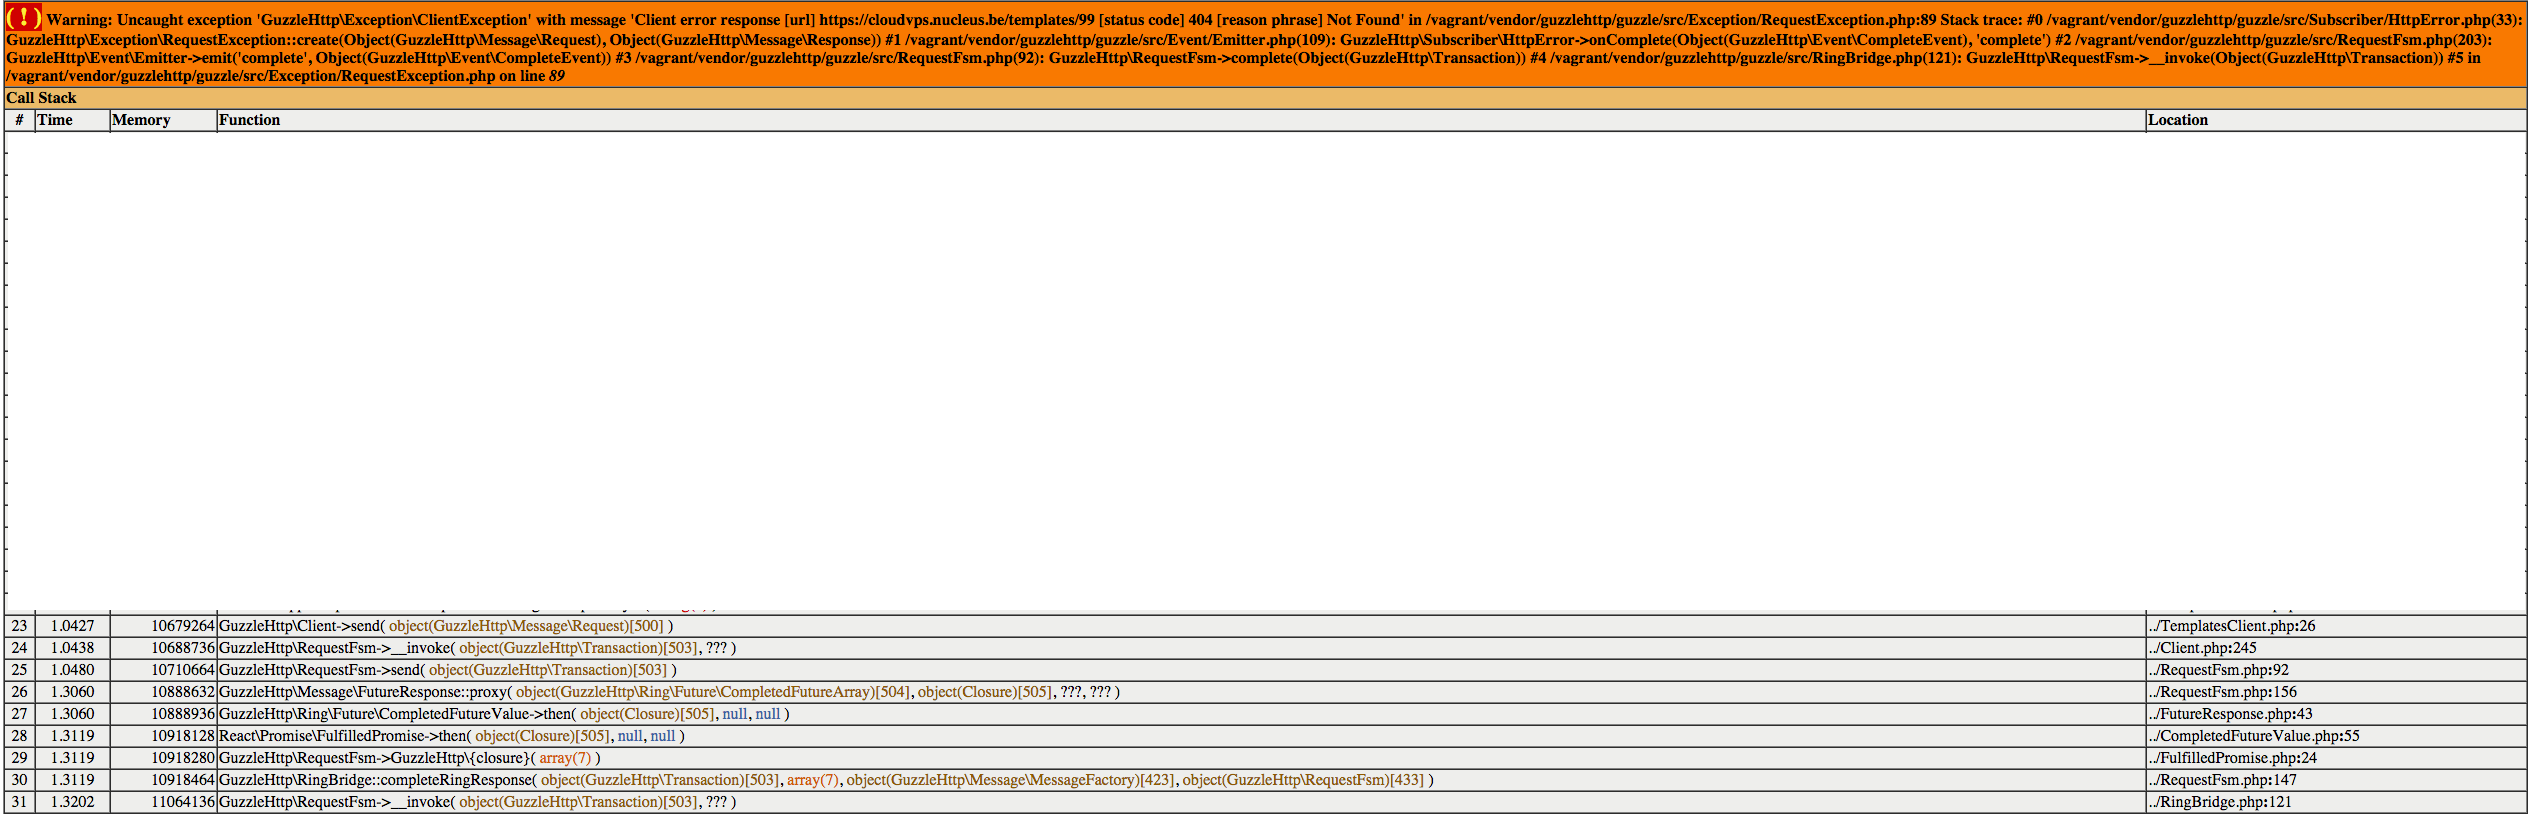
Task: Click row number 24 cell
Action: point(20,648)
